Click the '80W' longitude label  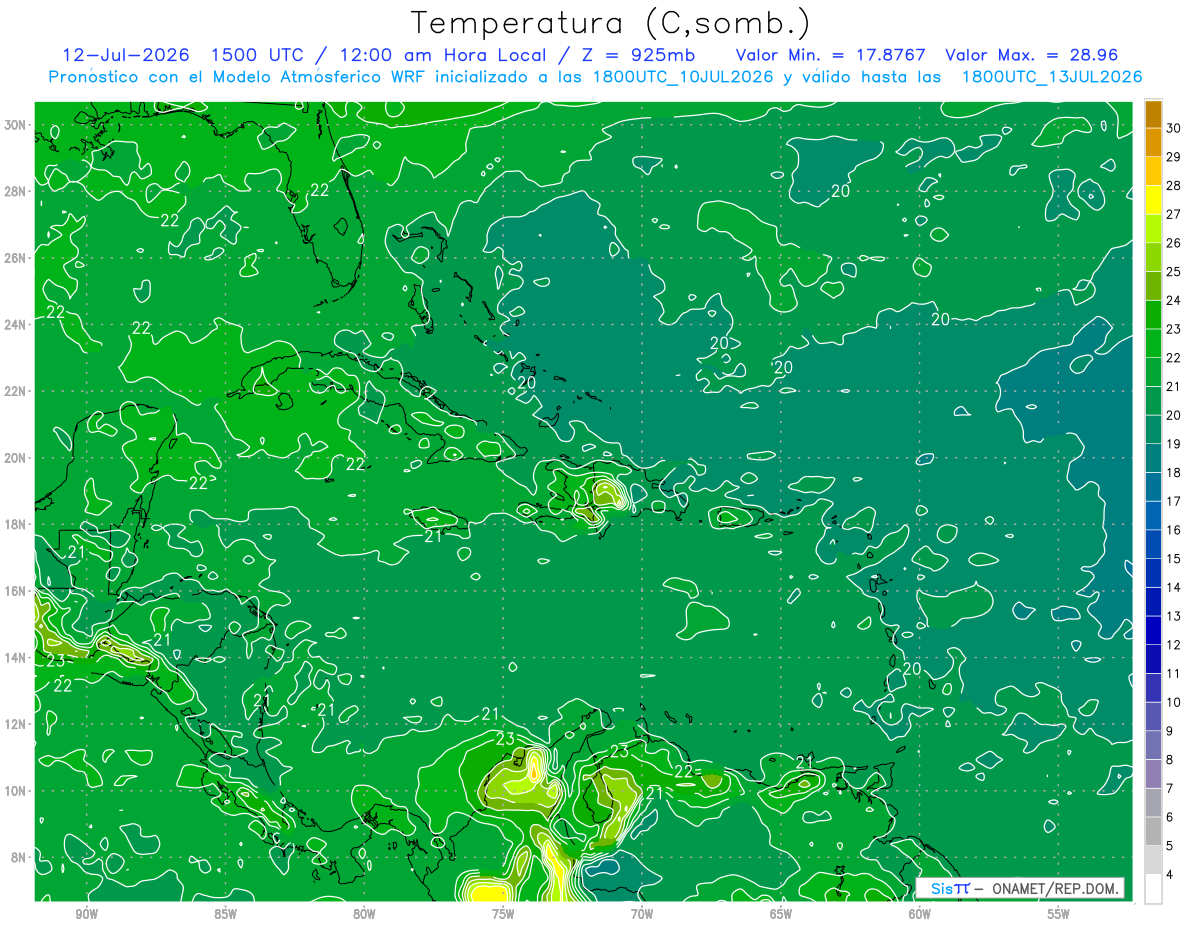tap(364, 914)
